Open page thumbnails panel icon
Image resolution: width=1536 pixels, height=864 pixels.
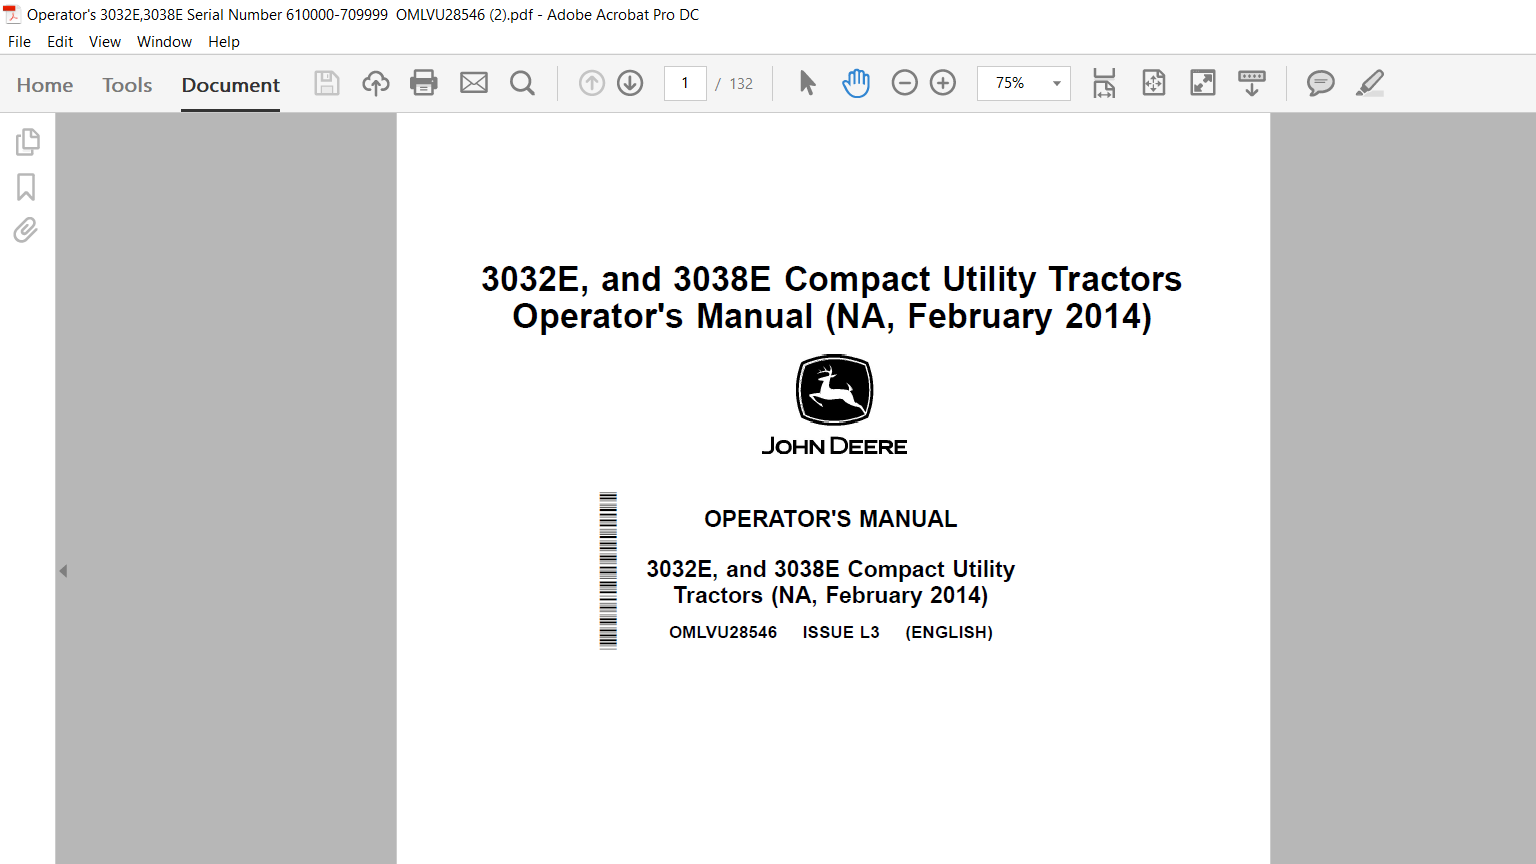(27, 142)
